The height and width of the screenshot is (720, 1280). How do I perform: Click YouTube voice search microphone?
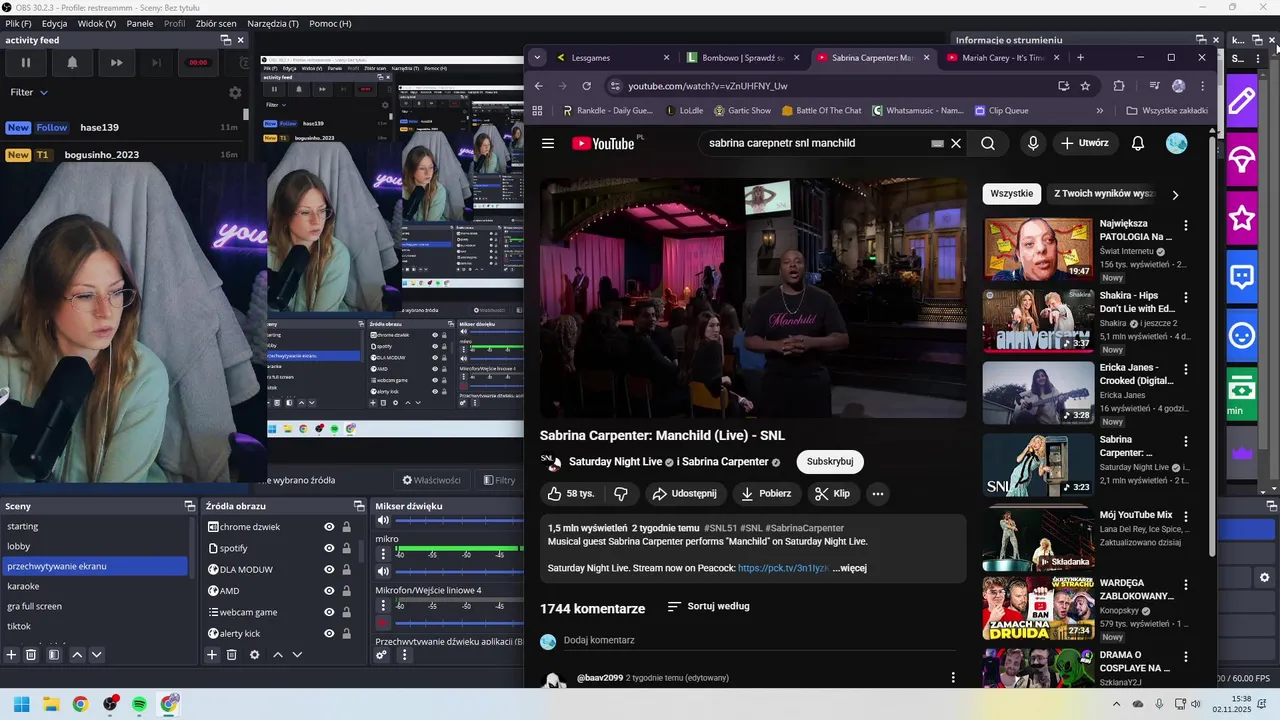coord(1033,143)
